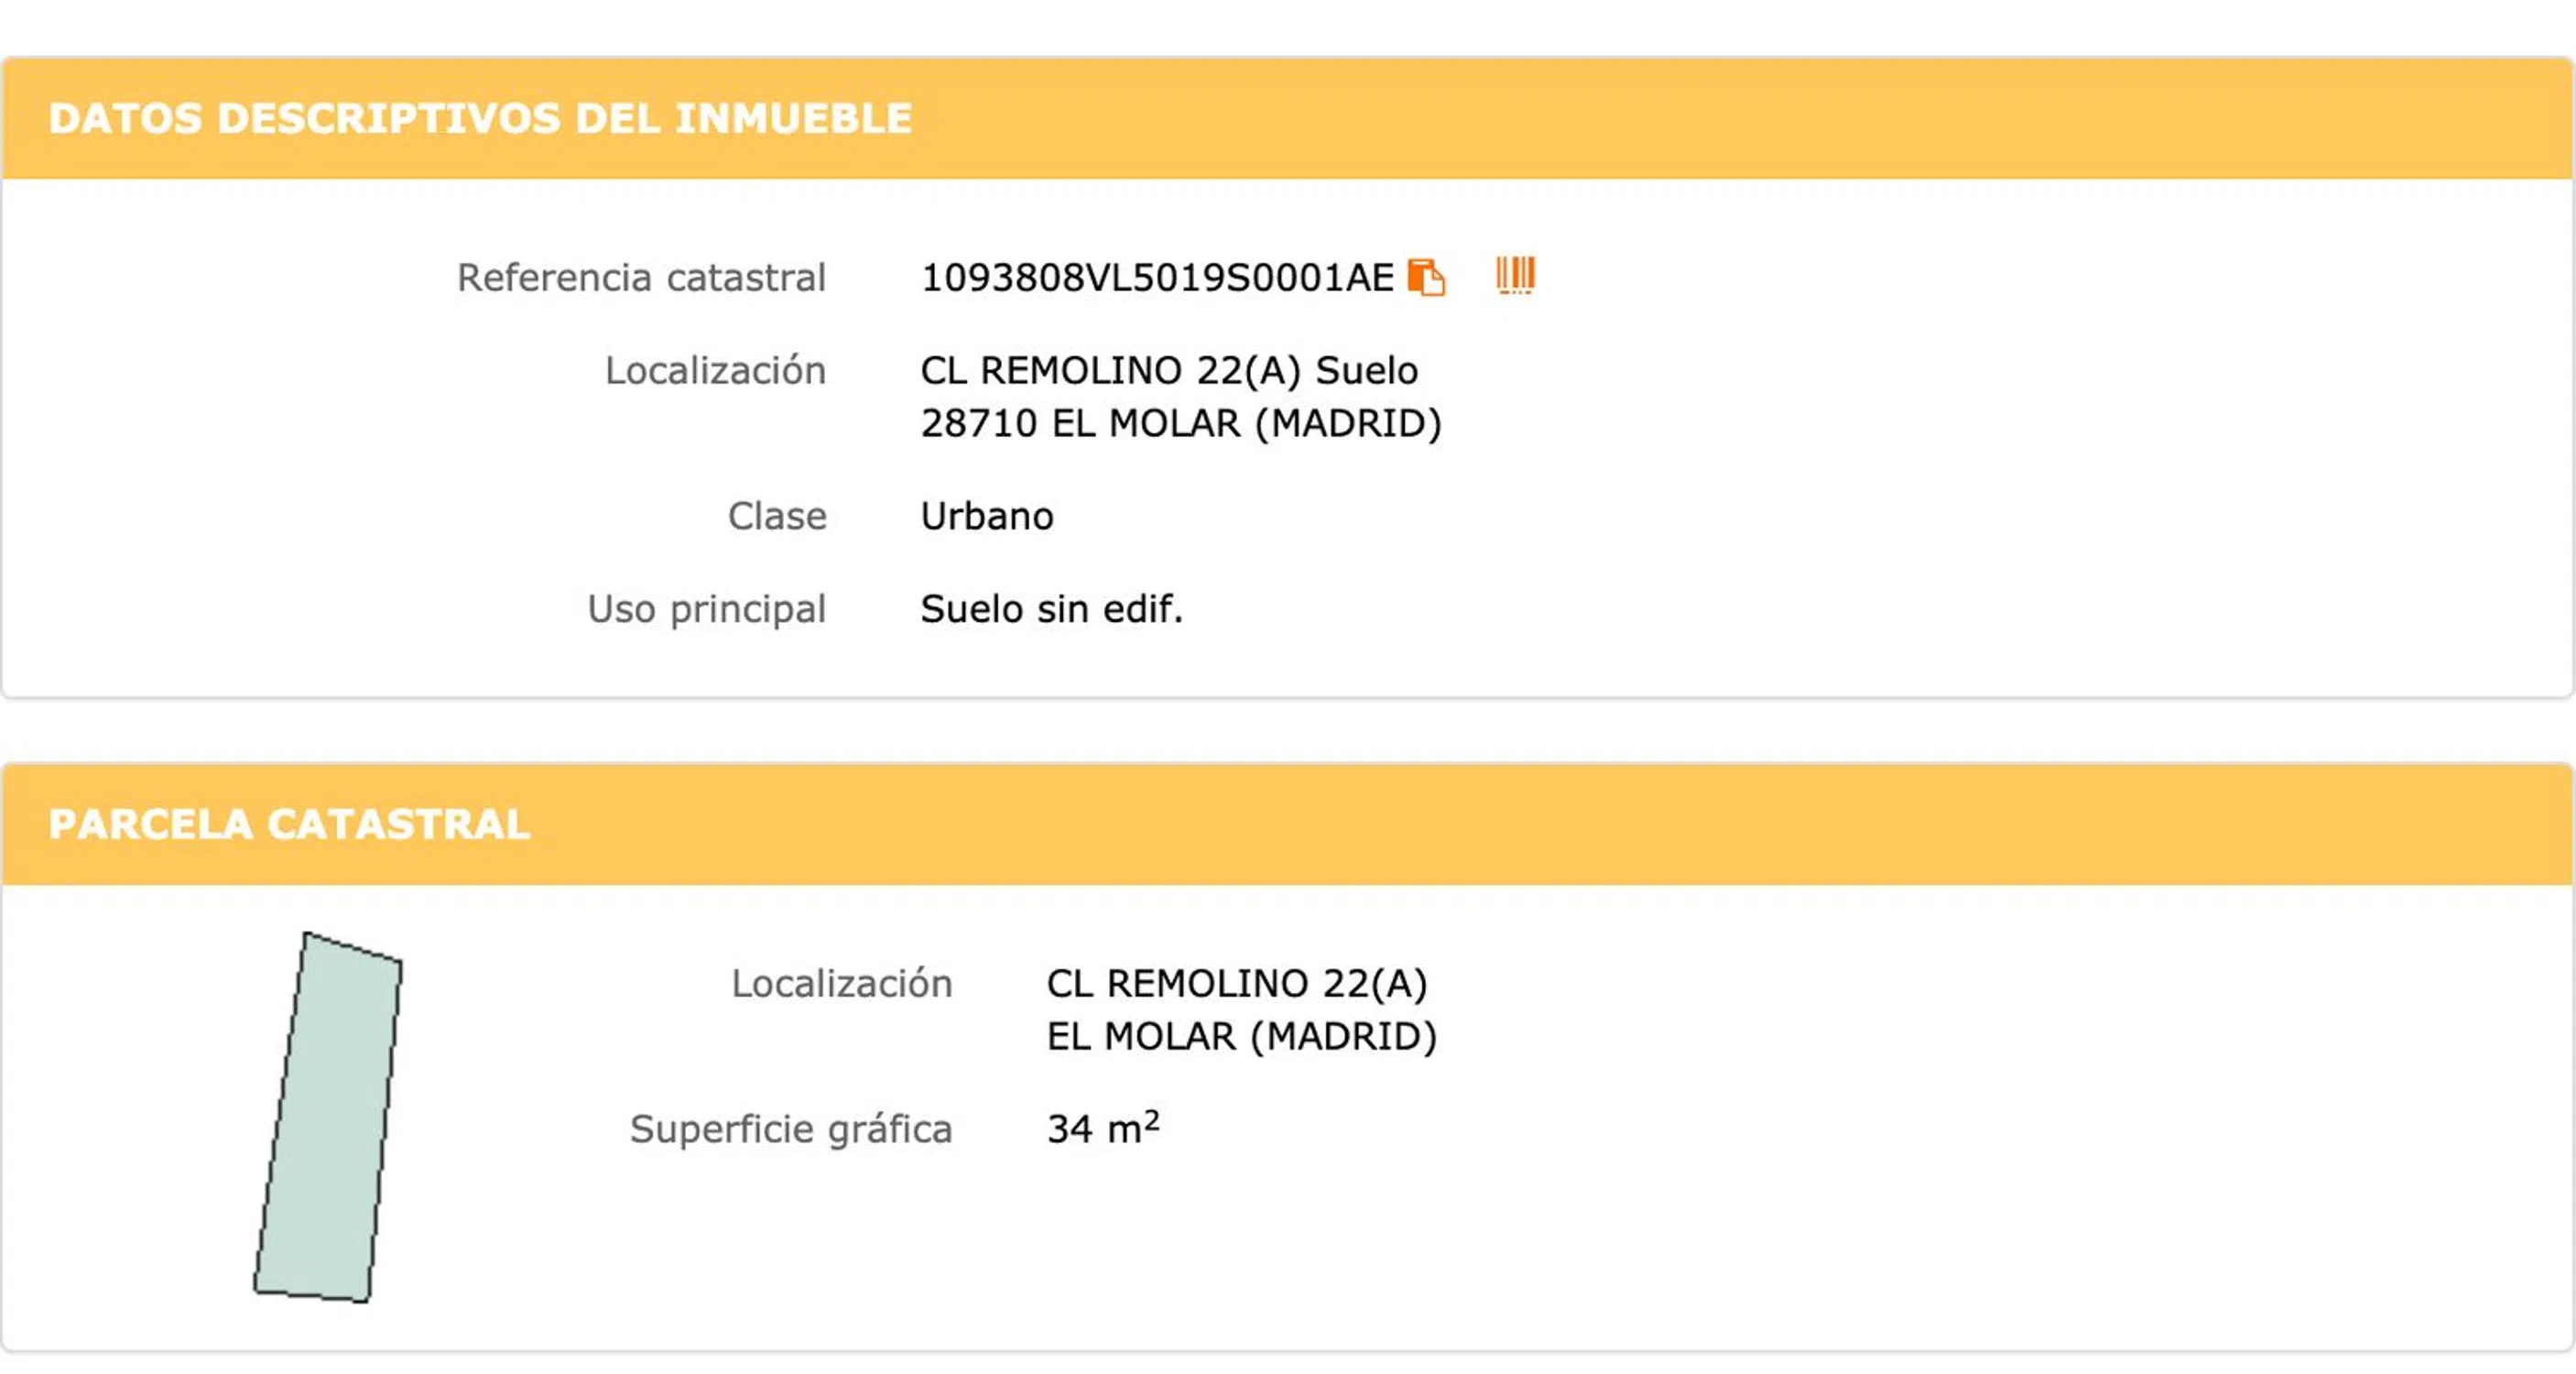
Task: Select the 34 m² surface value
Action: pos(1102,1129)
